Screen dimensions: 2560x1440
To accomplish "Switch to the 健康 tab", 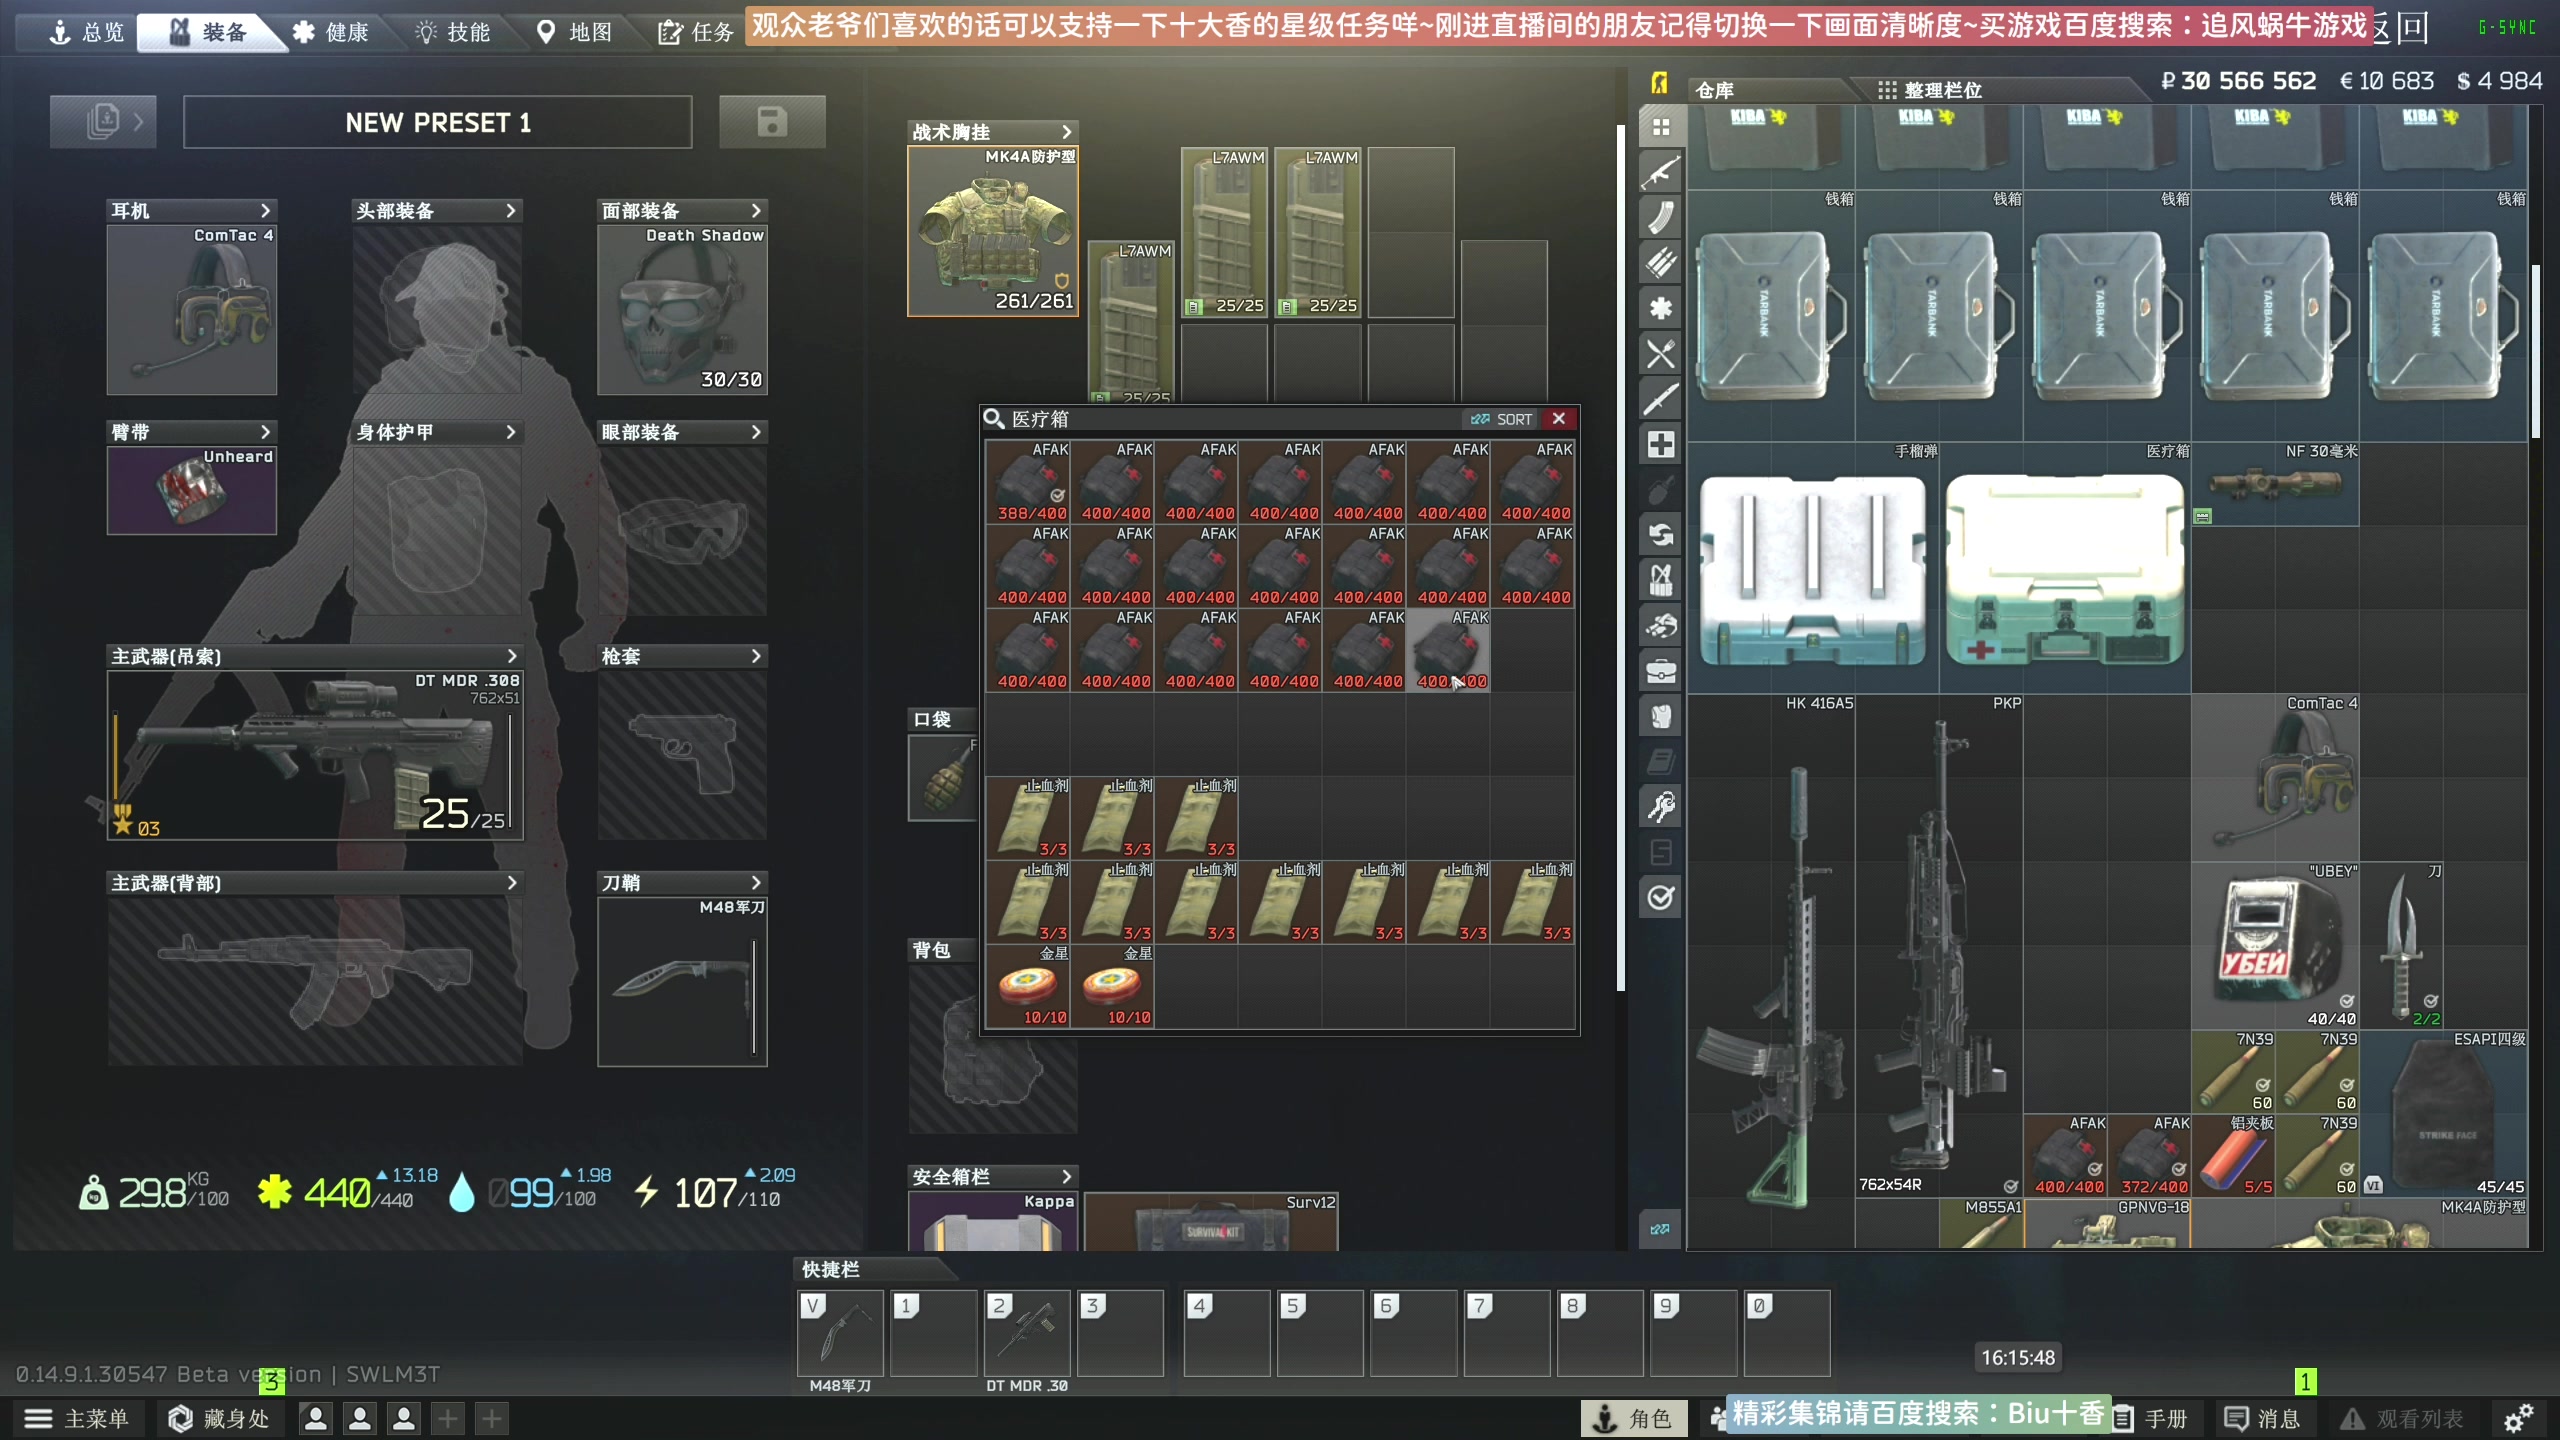I will 331,32.
